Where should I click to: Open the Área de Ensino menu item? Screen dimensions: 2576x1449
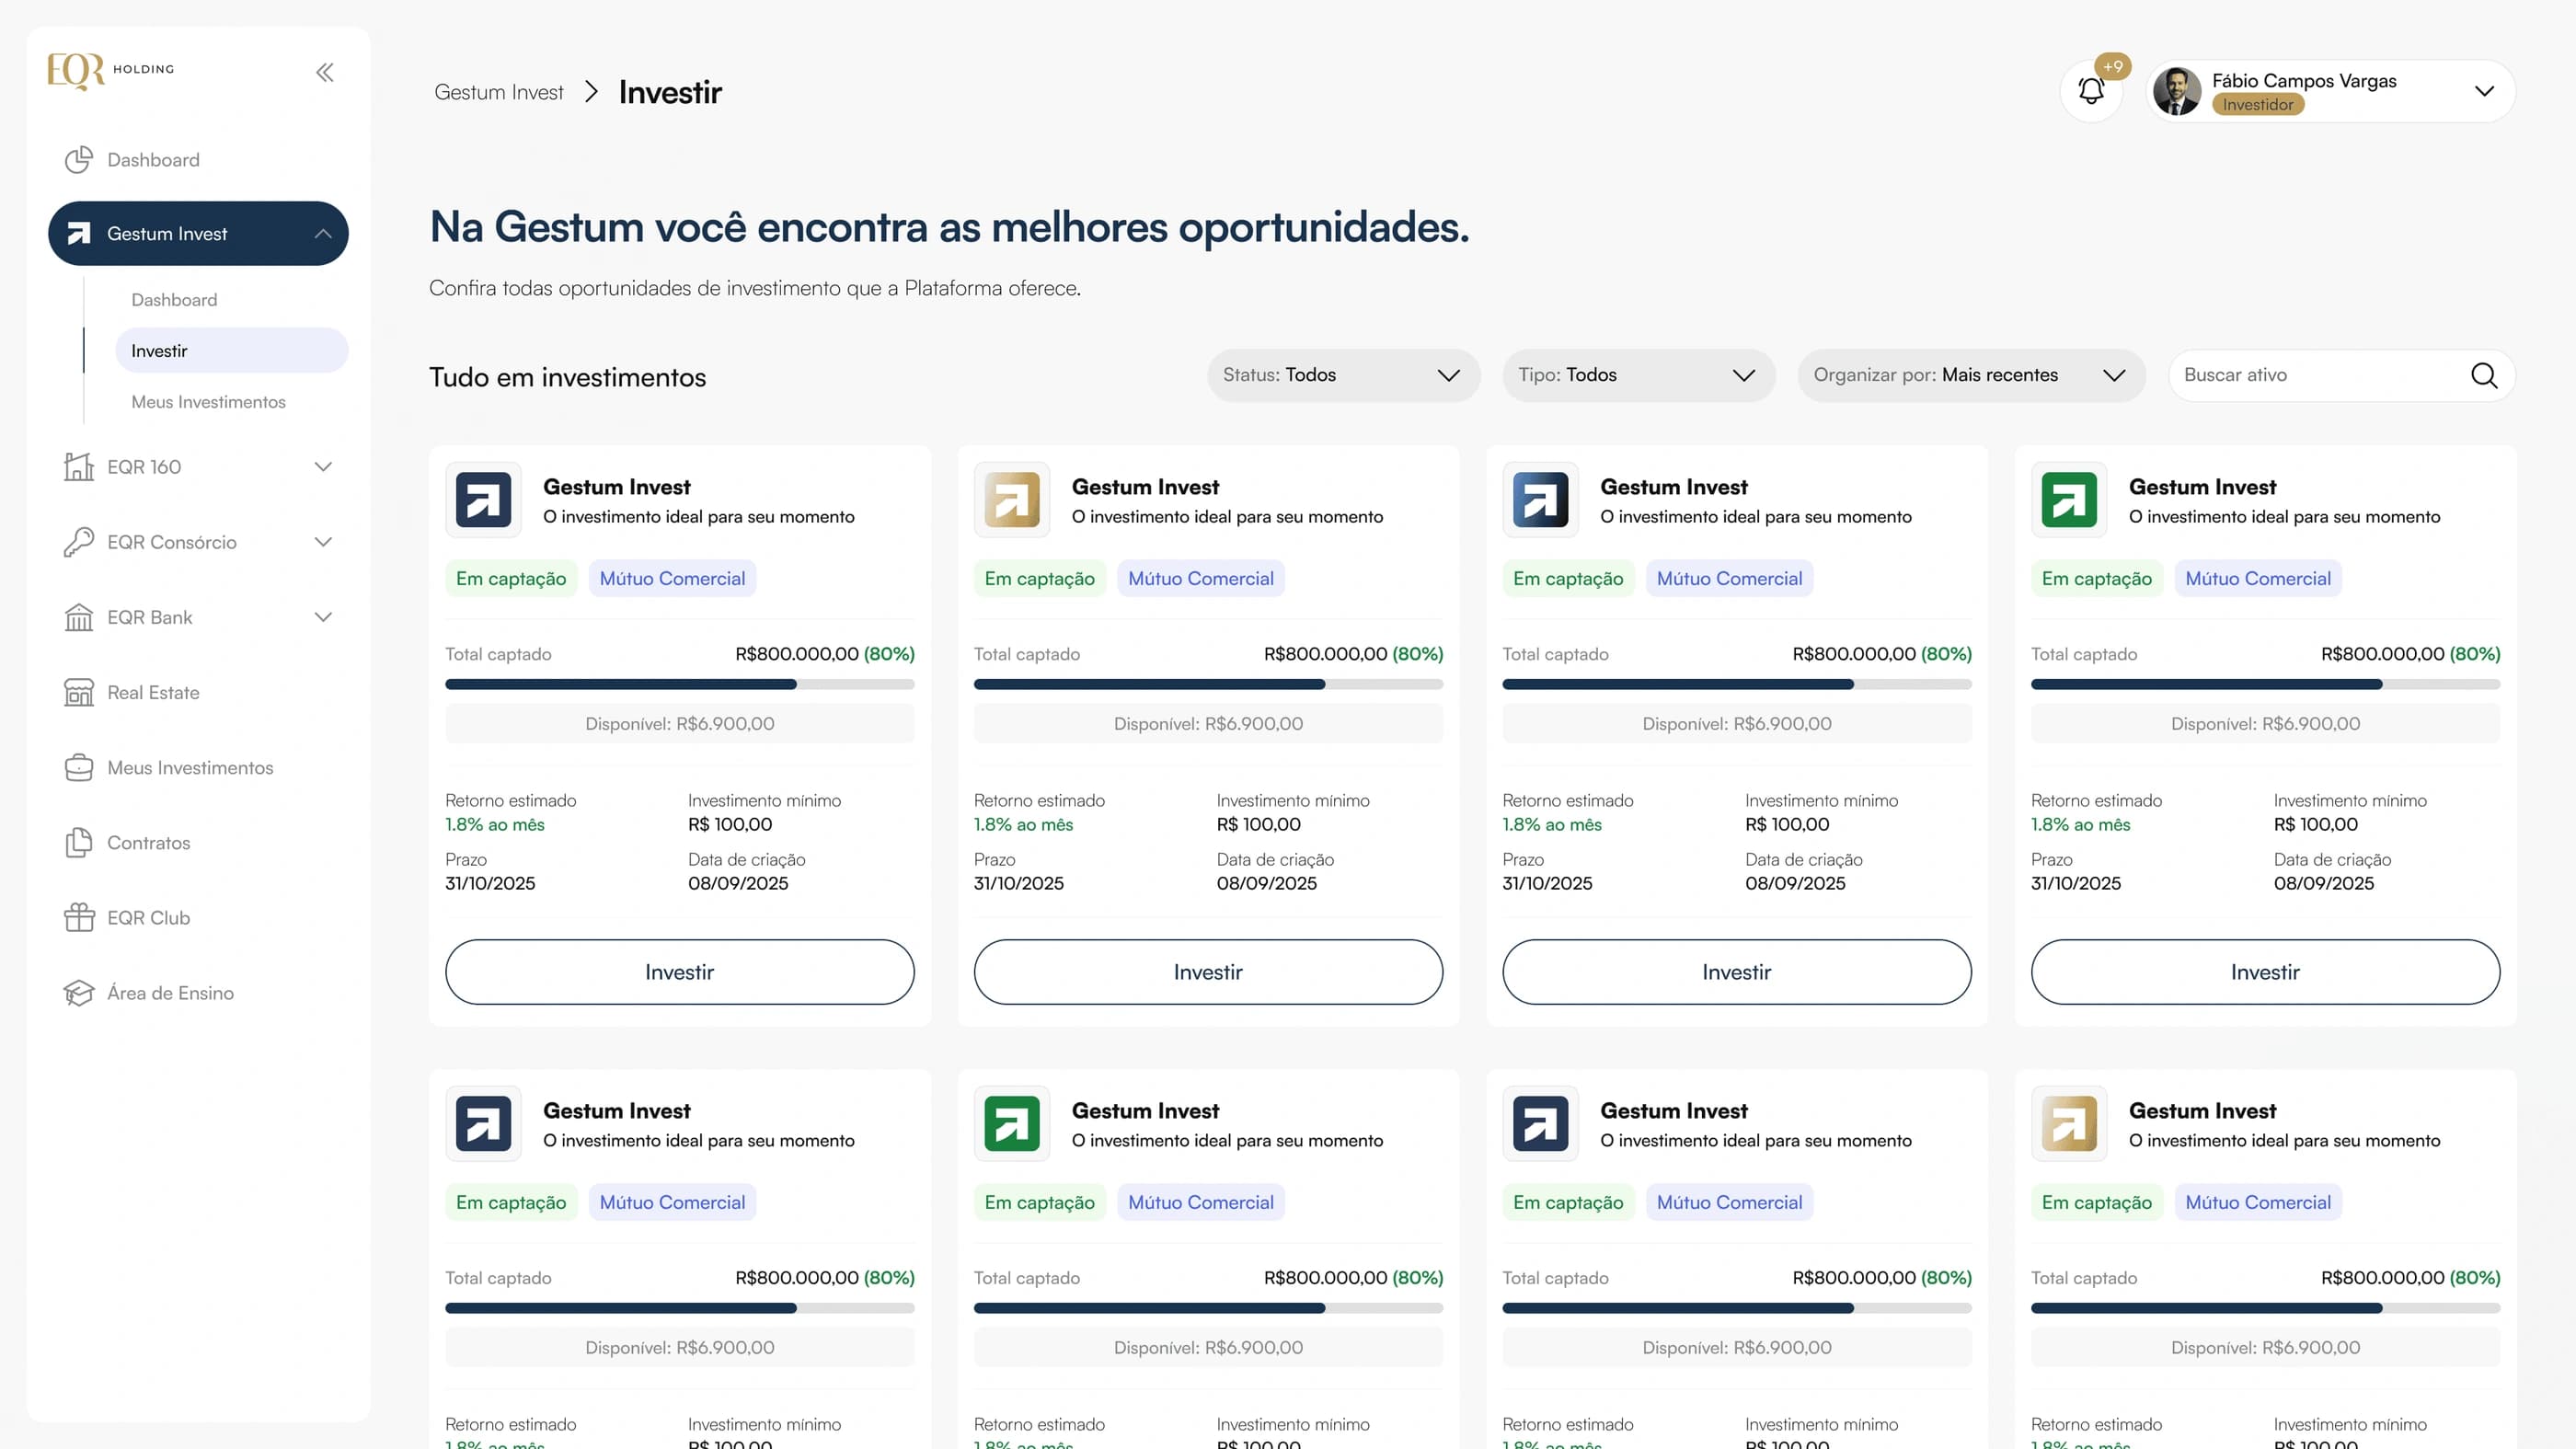[x=198, y=993]
